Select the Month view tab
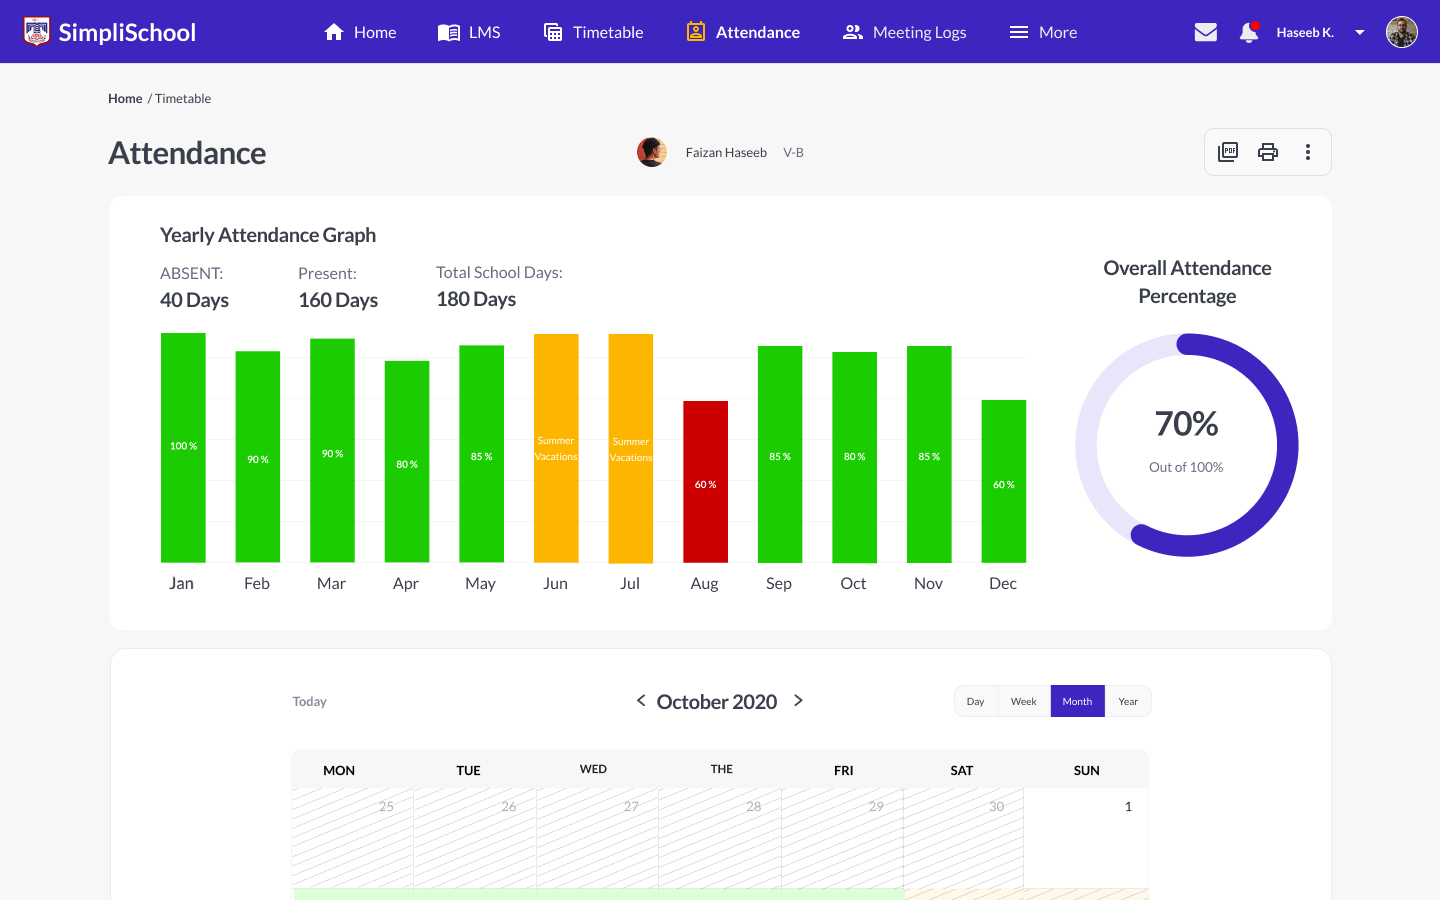Screen dimensions: 1440x900 pyautogui.click(x=1078, y=701)
